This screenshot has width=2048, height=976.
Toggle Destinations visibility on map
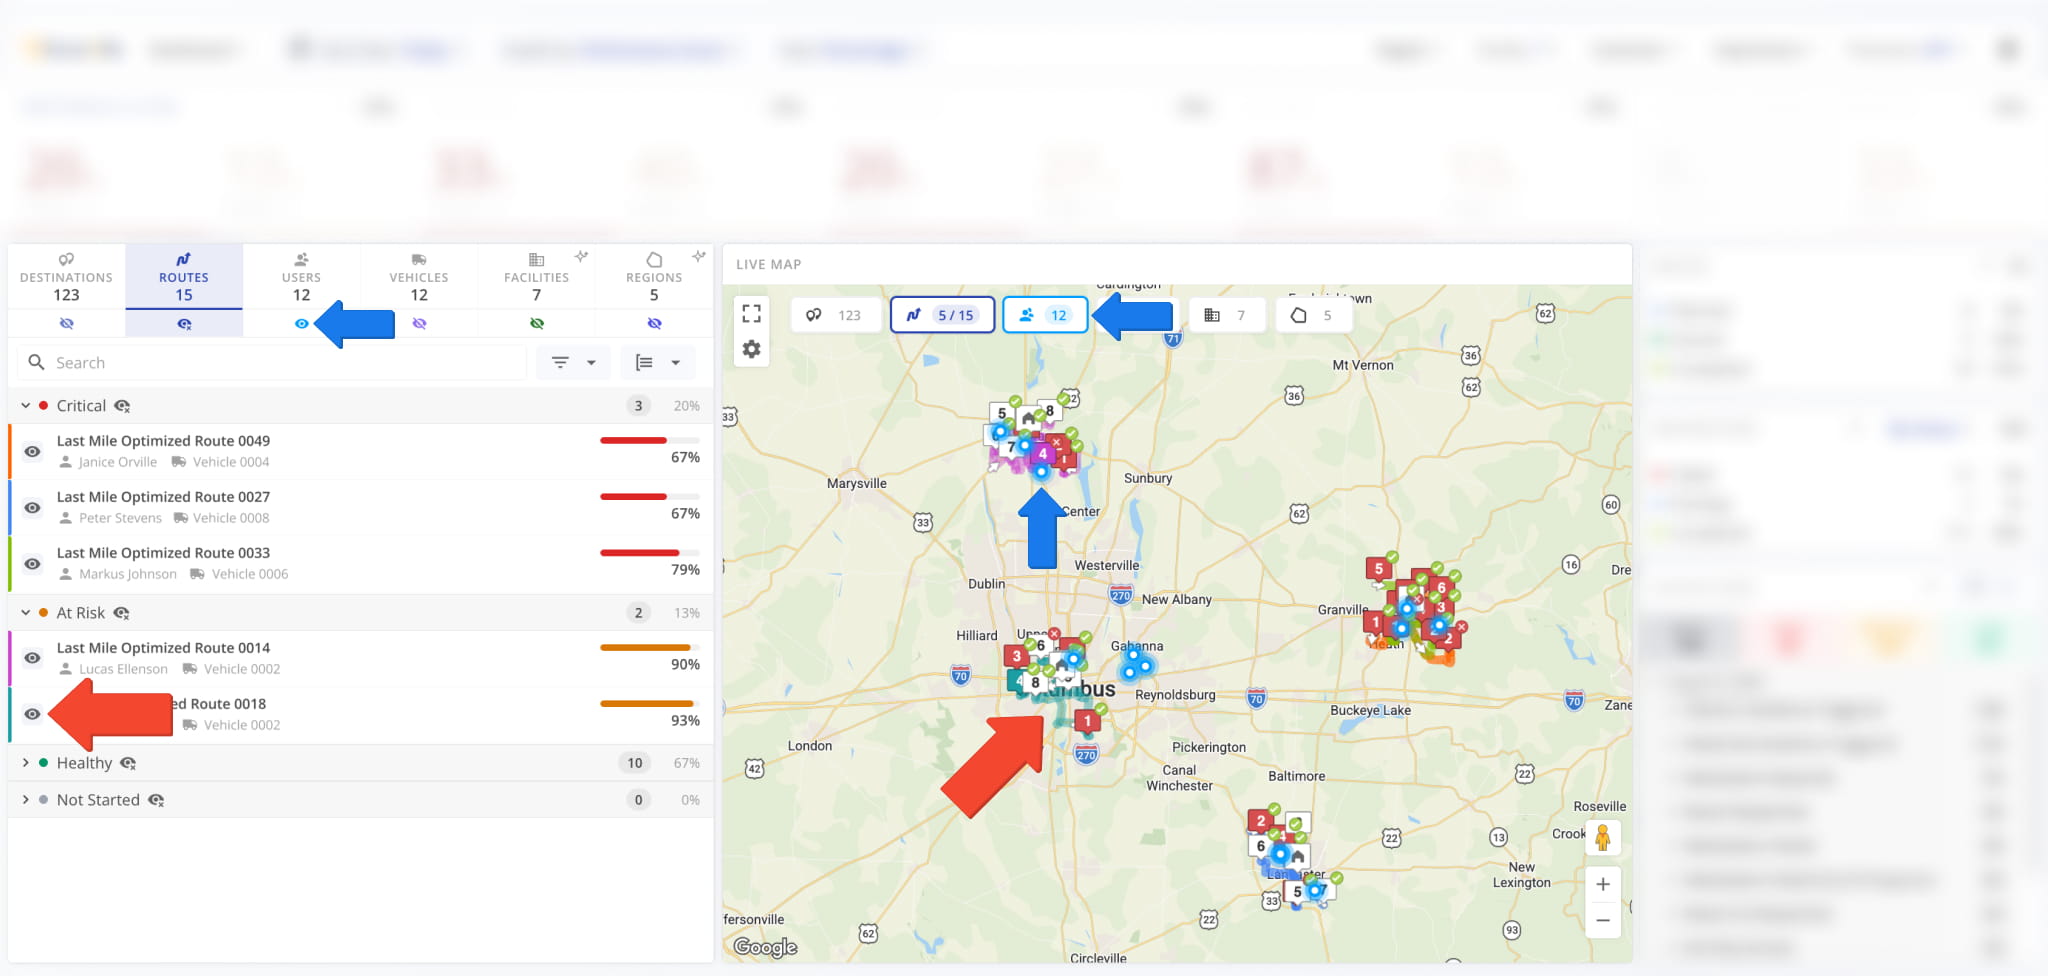point(66,323)
